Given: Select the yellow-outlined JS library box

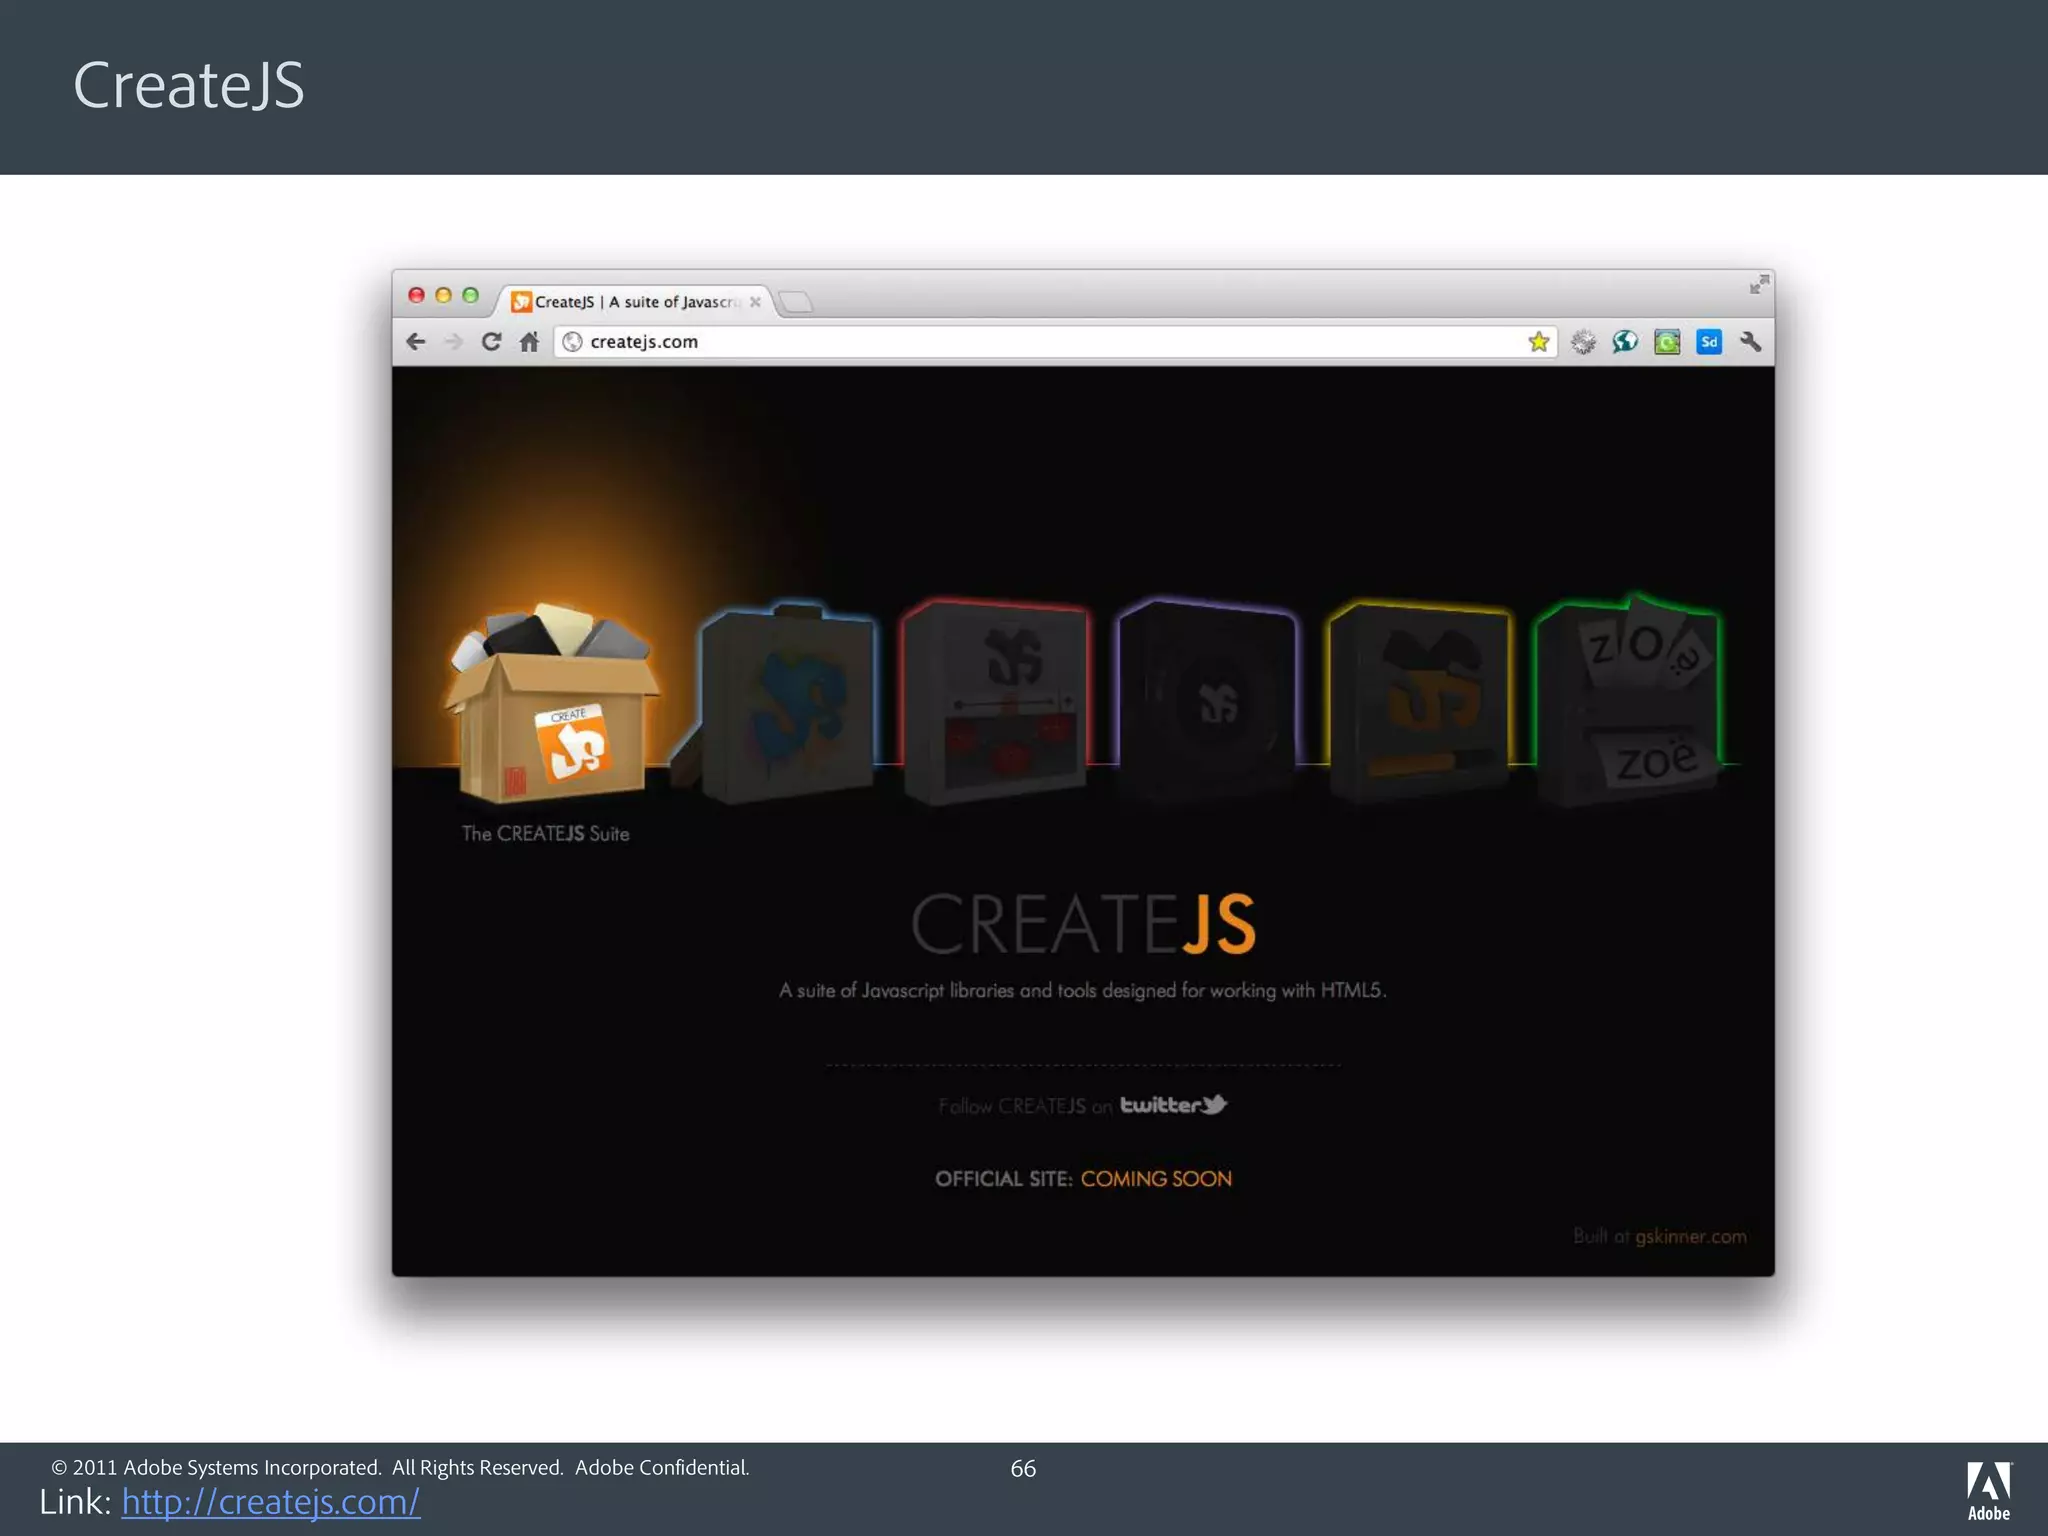Looking at the screenshot, I should 1420,701.
